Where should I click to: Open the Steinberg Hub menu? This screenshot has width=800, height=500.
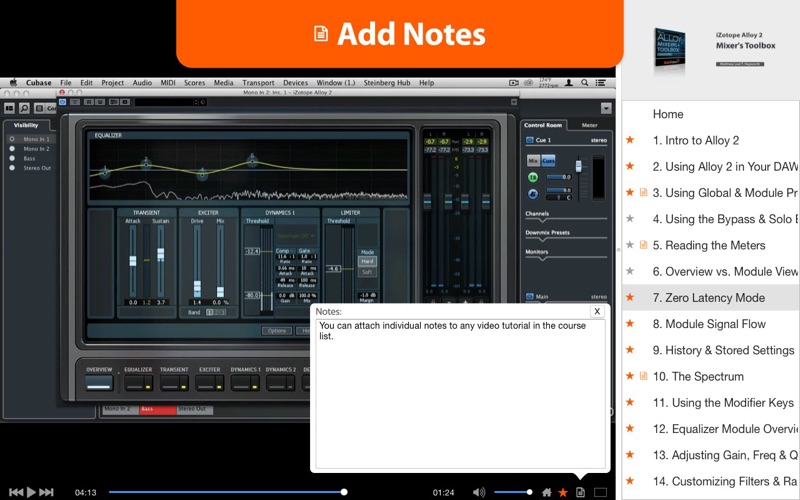point(387,83)
